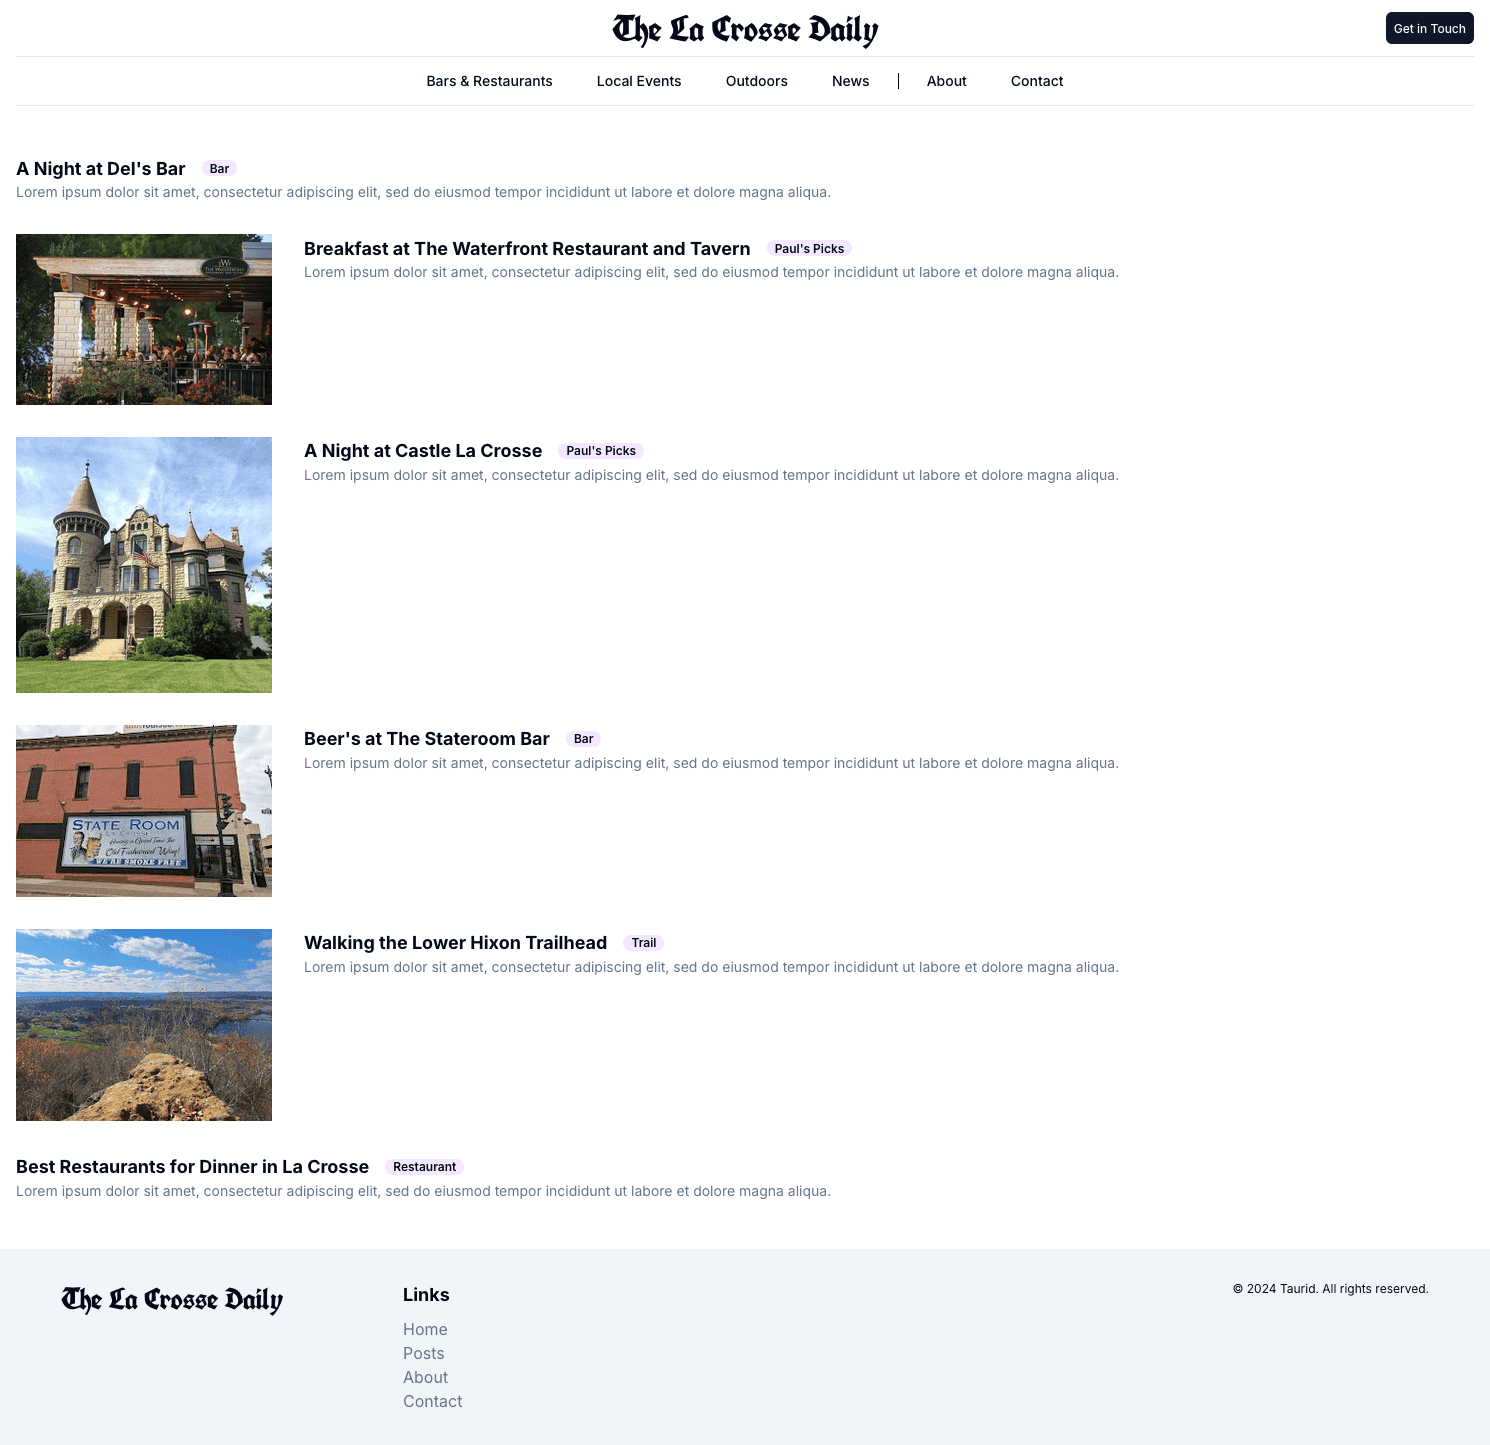Click the Hixon Trailhead overlook photo

pyautogui.click(x=144, y=1024)
